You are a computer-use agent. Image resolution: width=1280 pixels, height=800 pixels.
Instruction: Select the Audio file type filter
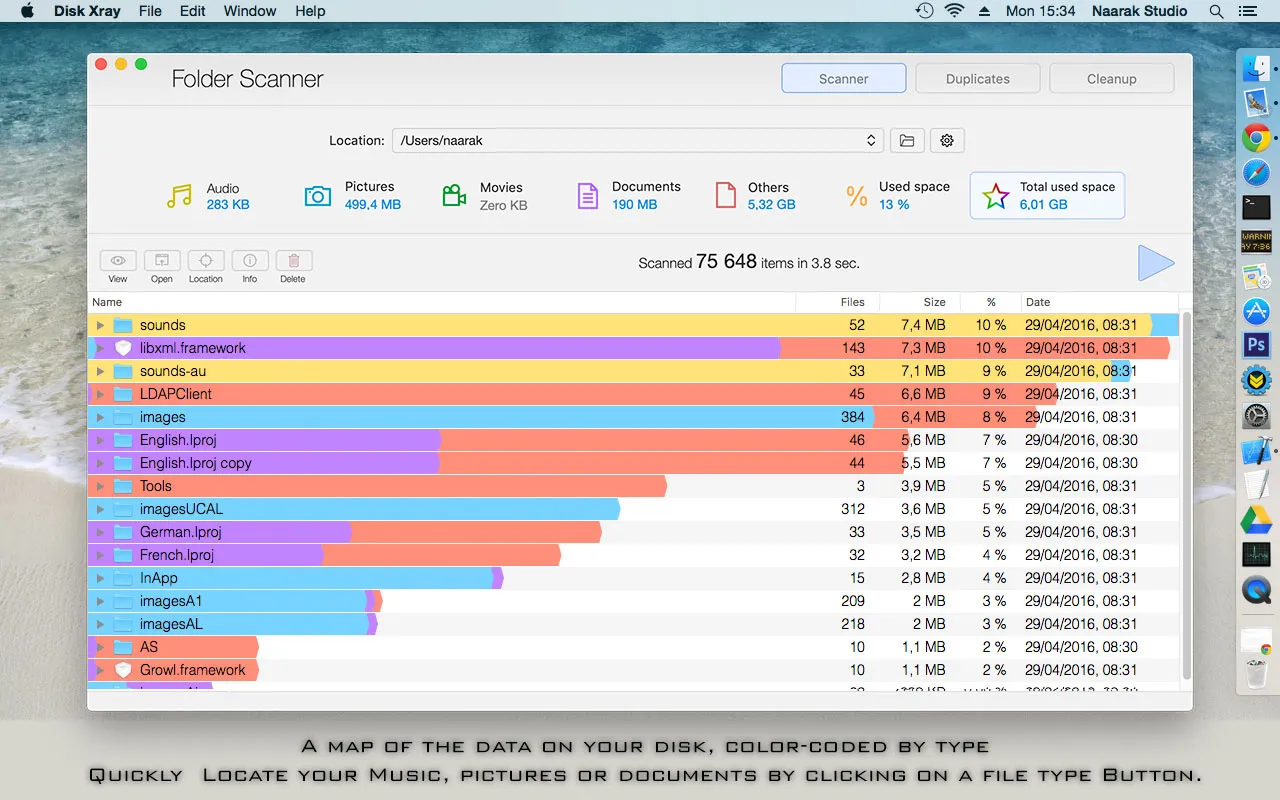pyautogui.click(x=178, y=195)
